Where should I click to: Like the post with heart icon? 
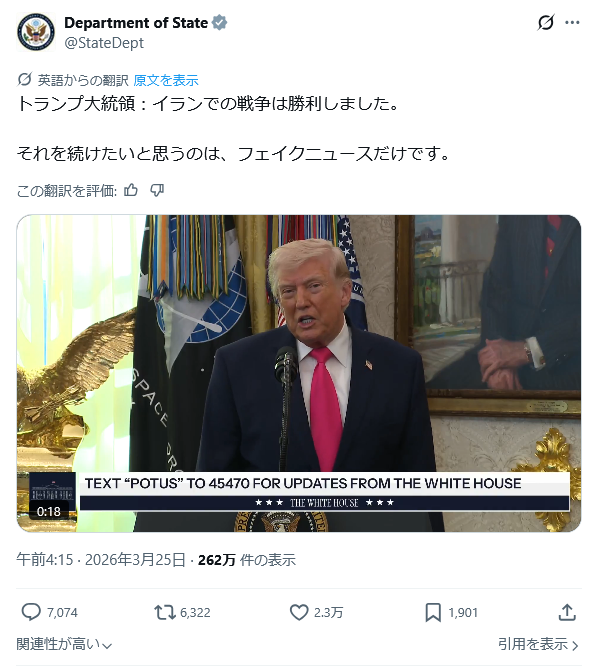[x=299, y=612]
